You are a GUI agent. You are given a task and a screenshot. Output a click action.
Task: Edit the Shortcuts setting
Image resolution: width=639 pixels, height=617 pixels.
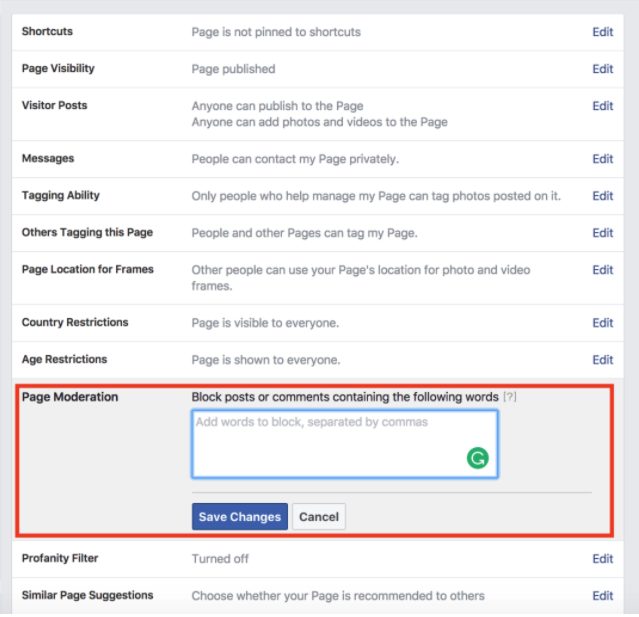pos(602,32)
